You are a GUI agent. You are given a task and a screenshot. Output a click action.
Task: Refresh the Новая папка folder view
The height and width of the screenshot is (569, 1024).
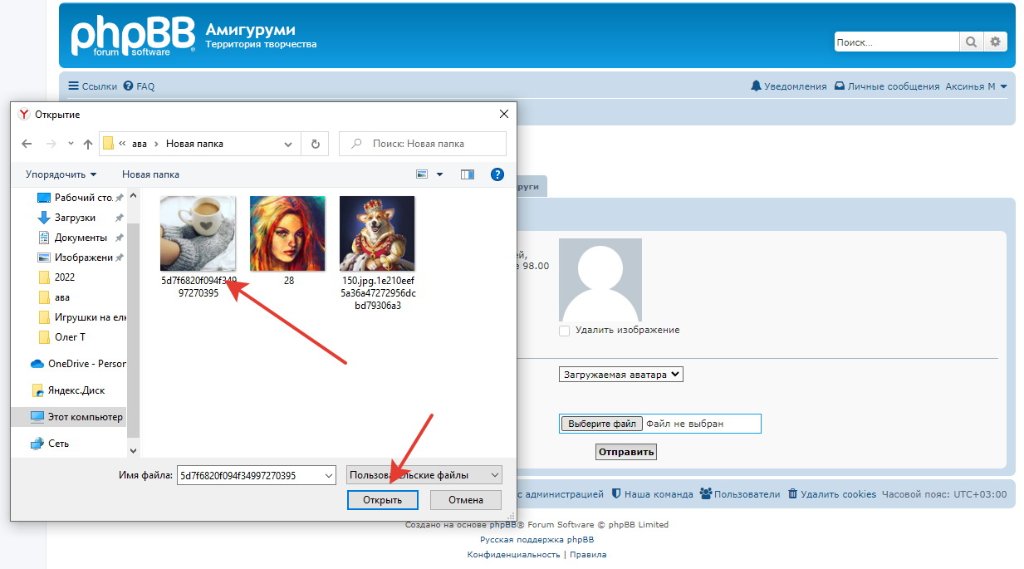(315, 144)
